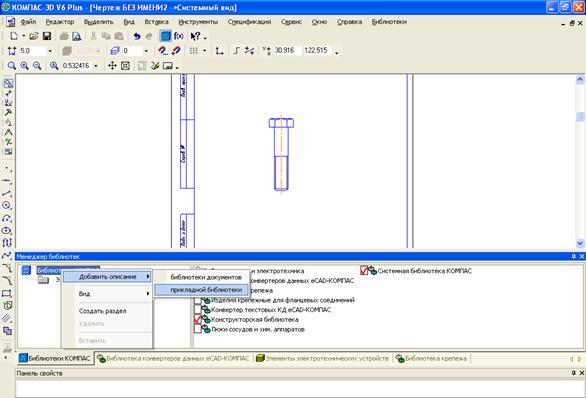The height and width of the screenshot is (398, 586).
Task: Select the Geometry panel in left sidebar
Action: click(8, 83)
